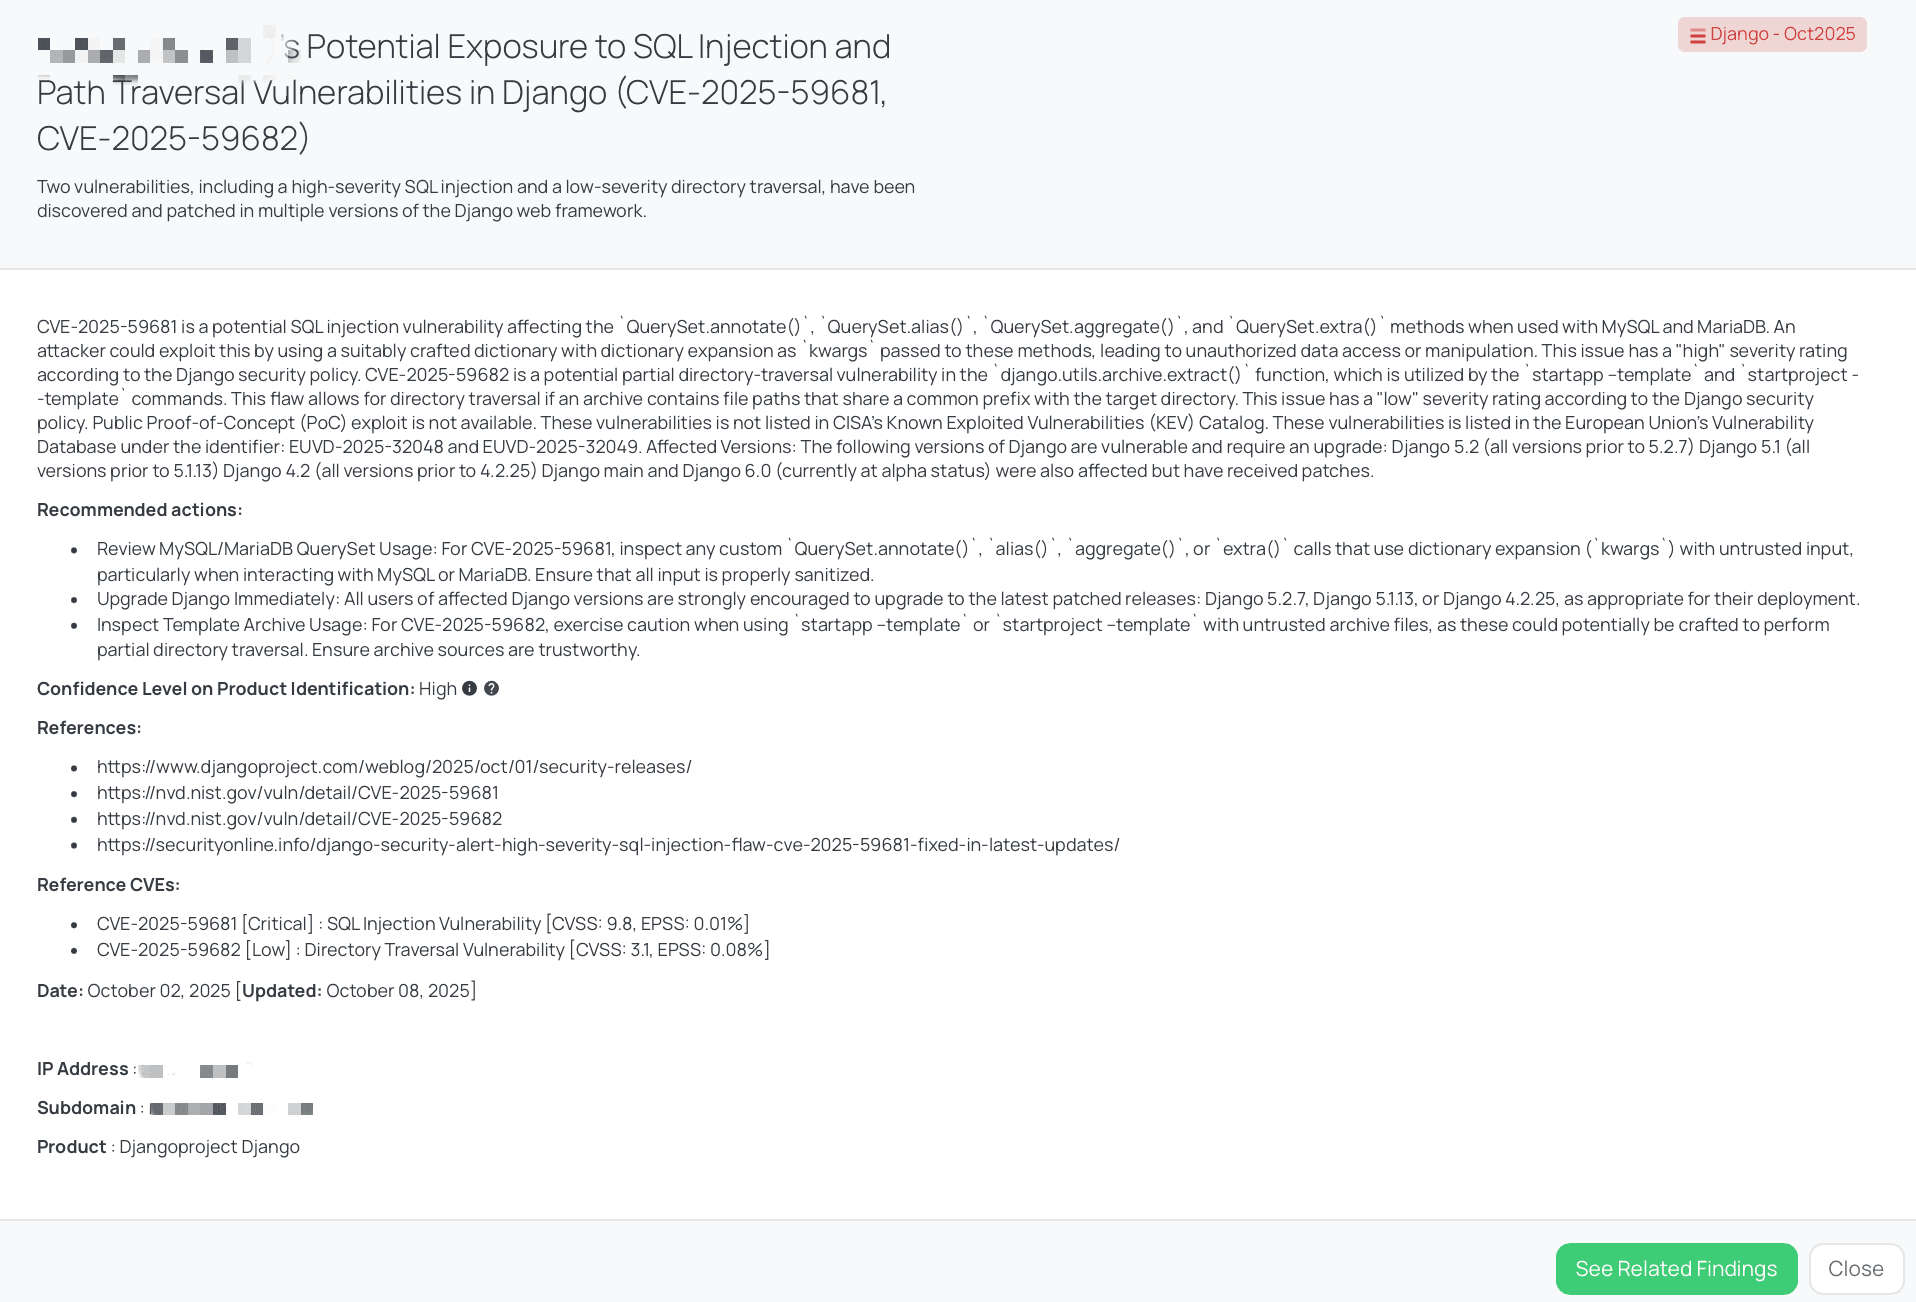The width and height of the screenshot is (1916, 1302).
Task: Open the djangoproject.com security releases link
Action: pos(393,766)
